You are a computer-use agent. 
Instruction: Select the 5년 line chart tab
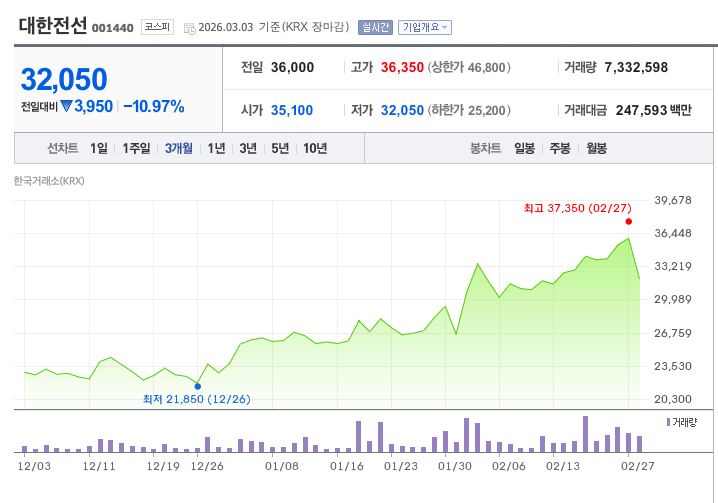tap(280, 148)
